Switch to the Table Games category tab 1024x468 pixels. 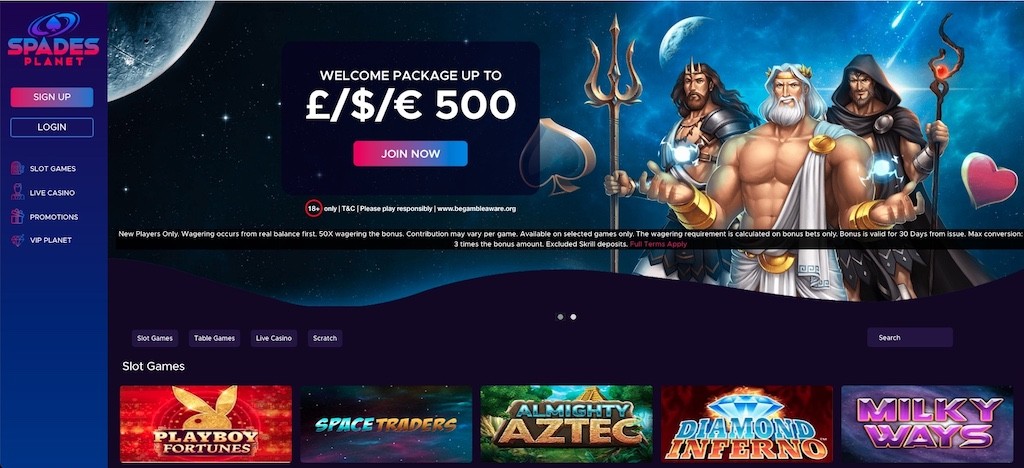tap(215, 338)
